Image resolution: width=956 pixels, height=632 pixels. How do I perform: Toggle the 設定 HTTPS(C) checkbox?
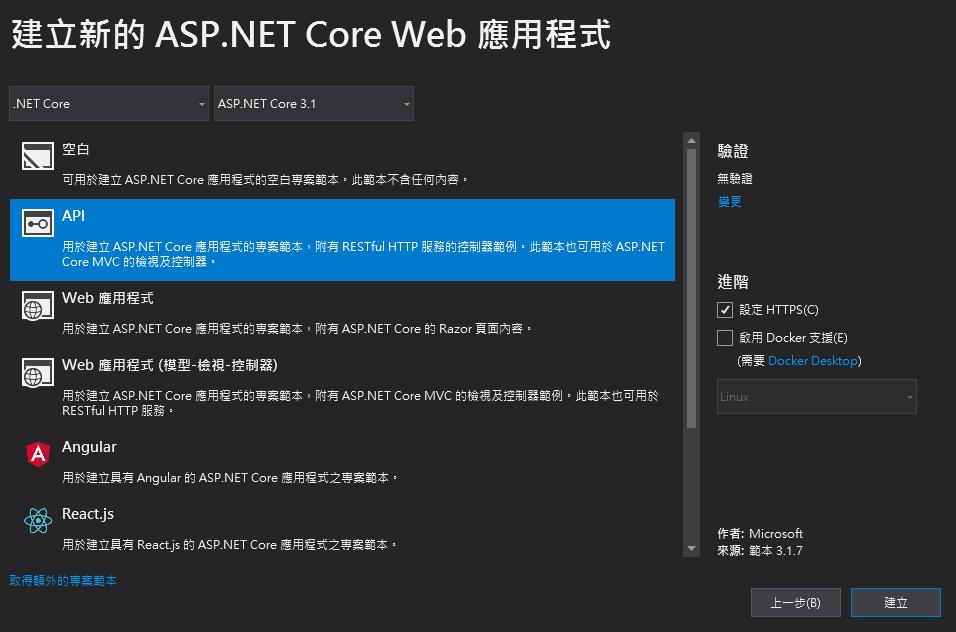click(x=724, y=310)
